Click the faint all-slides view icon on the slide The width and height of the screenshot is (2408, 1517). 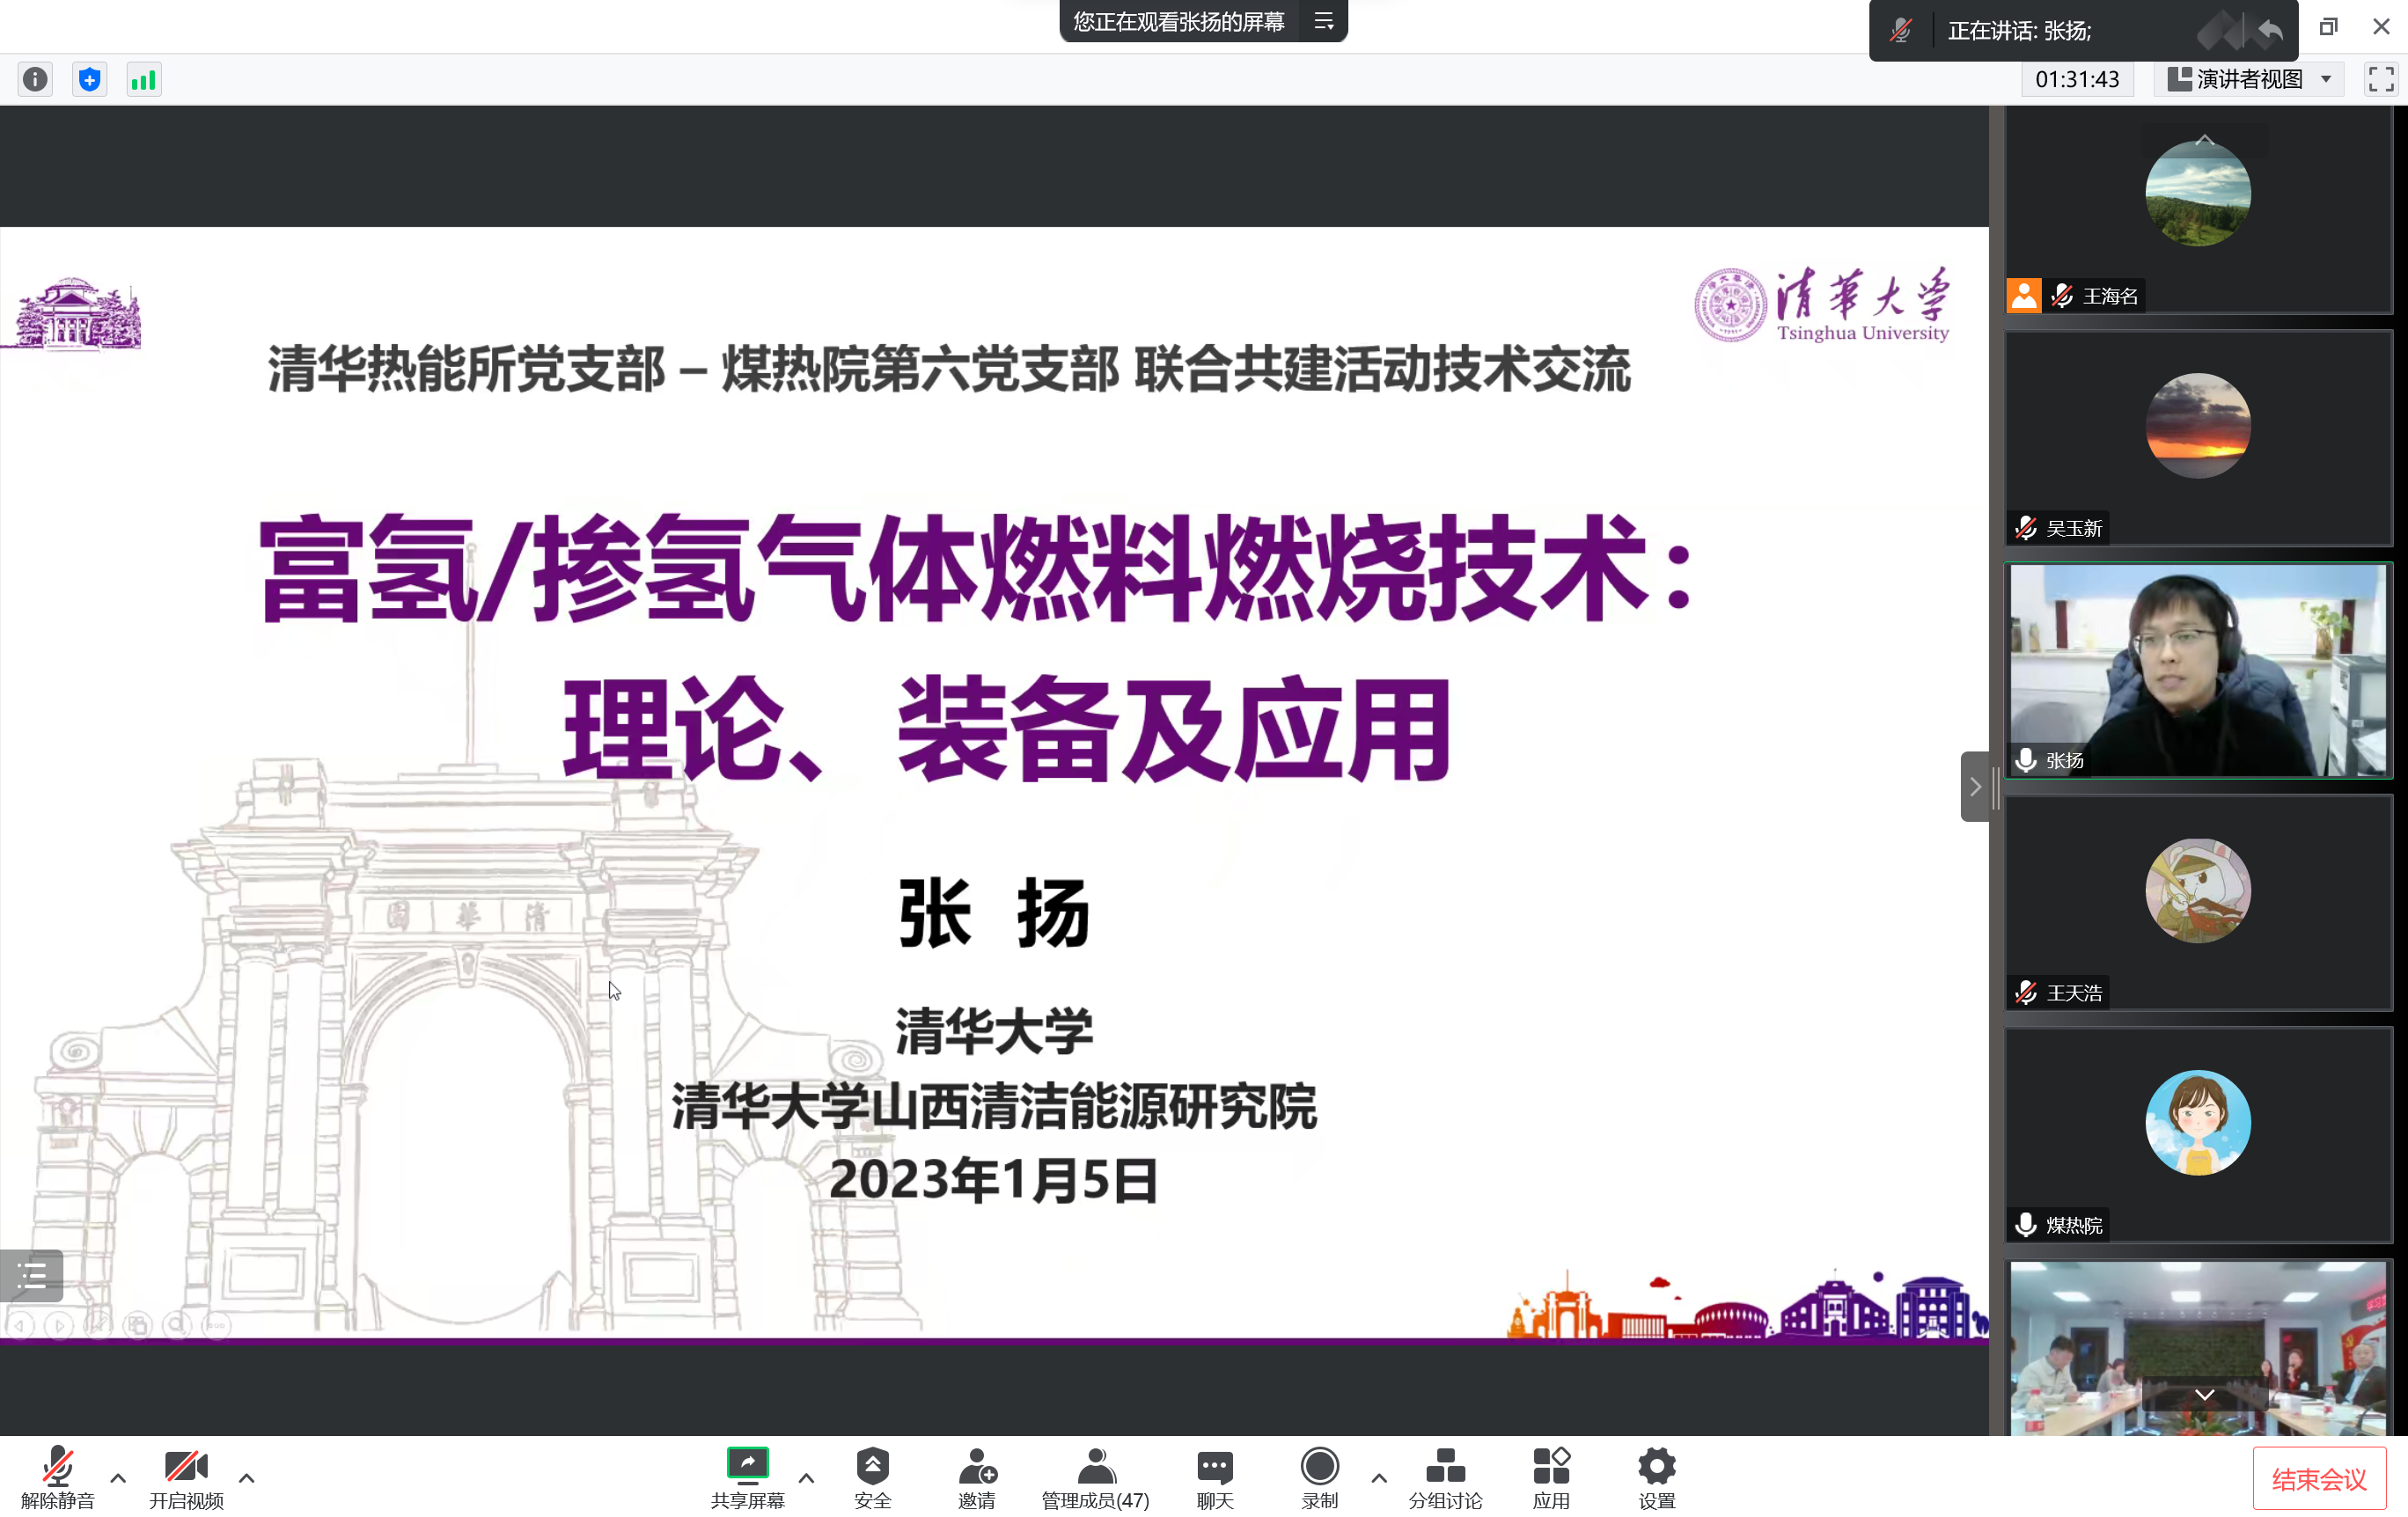[137, 1325]
